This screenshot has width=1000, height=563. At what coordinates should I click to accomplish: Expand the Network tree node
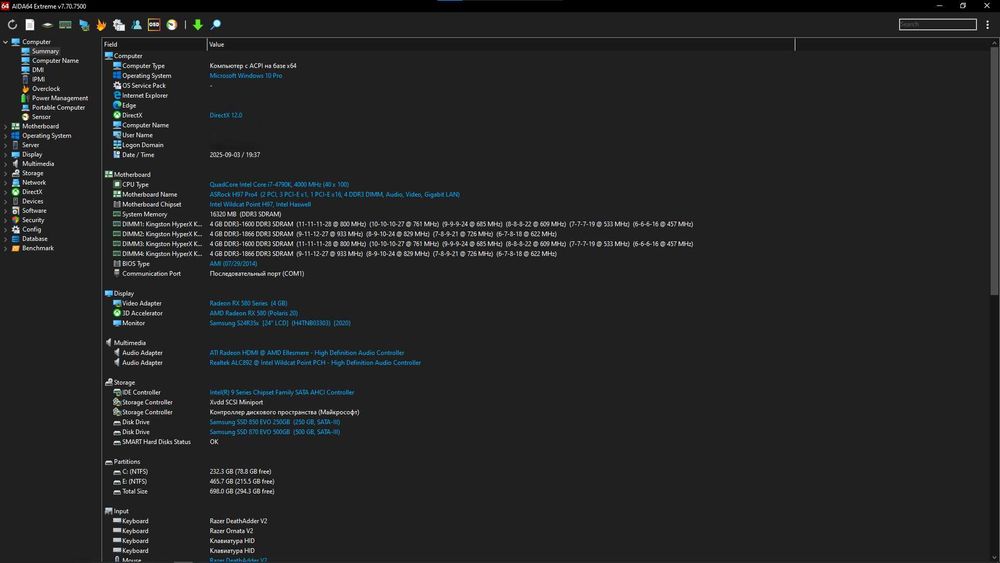6,182
